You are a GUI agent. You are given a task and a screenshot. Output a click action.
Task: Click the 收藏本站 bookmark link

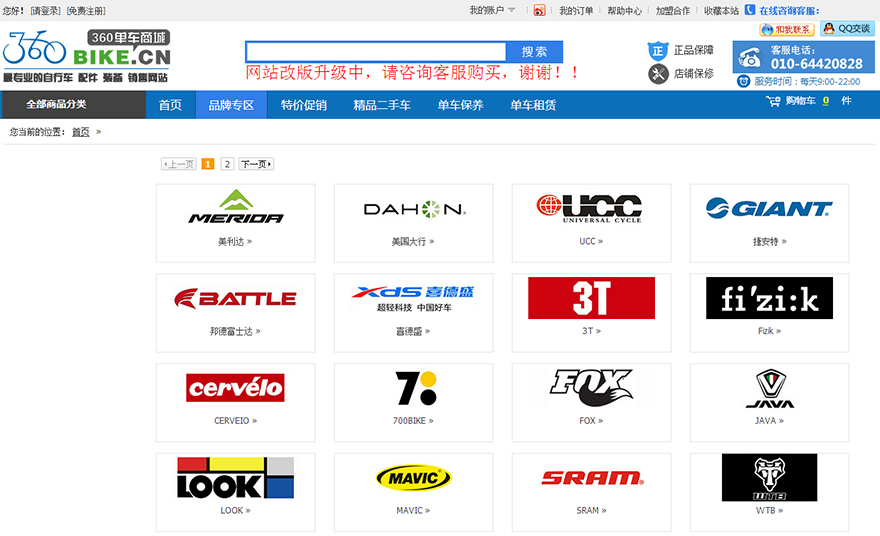point(721,11)
